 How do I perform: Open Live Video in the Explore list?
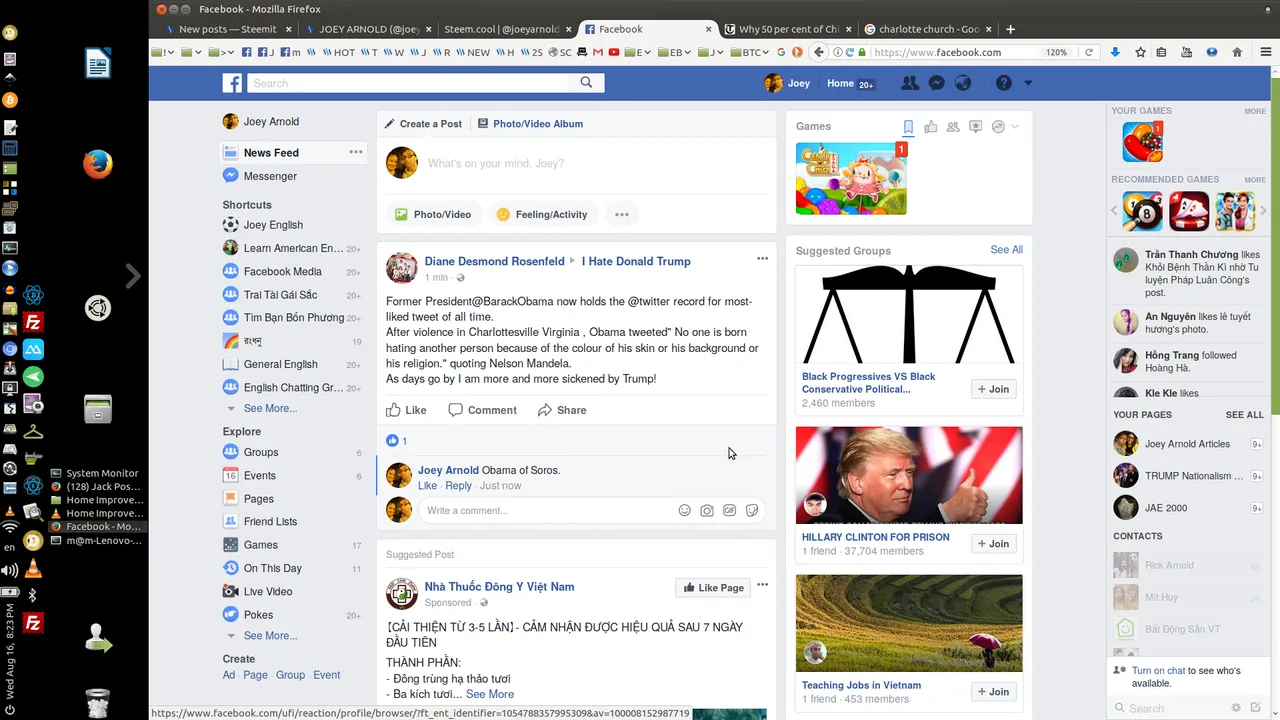tap(268, 591)
